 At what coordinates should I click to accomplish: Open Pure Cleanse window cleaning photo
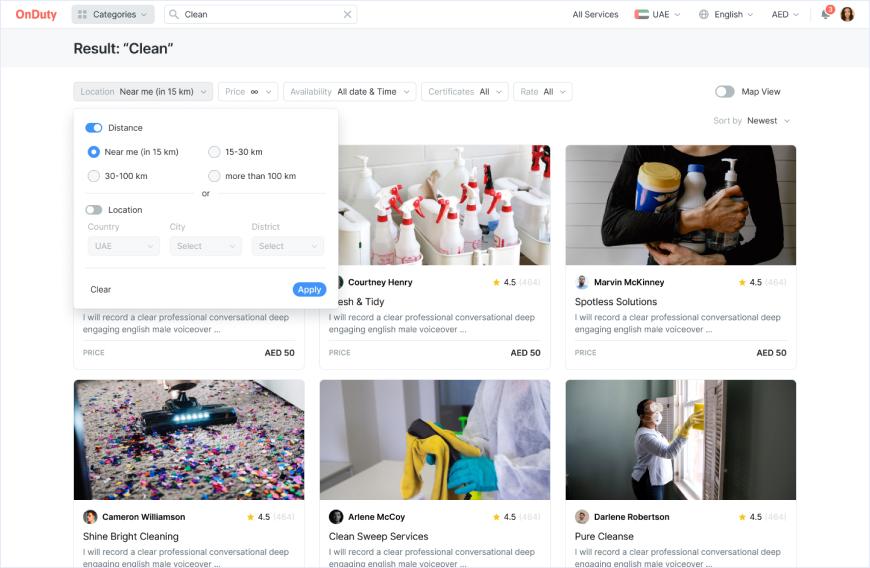[681, 440]
